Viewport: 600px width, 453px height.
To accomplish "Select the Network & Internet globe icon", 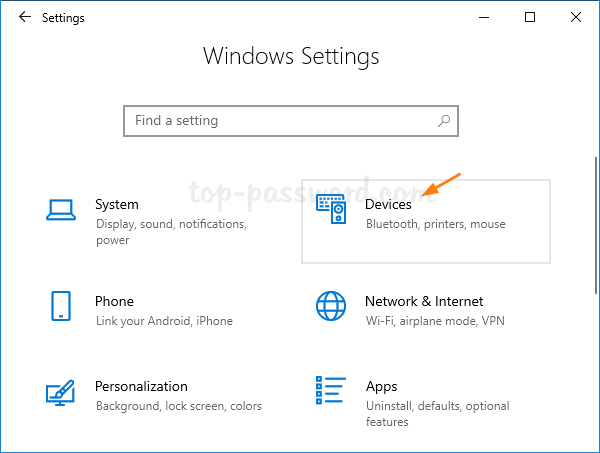I will pos(331,306).
